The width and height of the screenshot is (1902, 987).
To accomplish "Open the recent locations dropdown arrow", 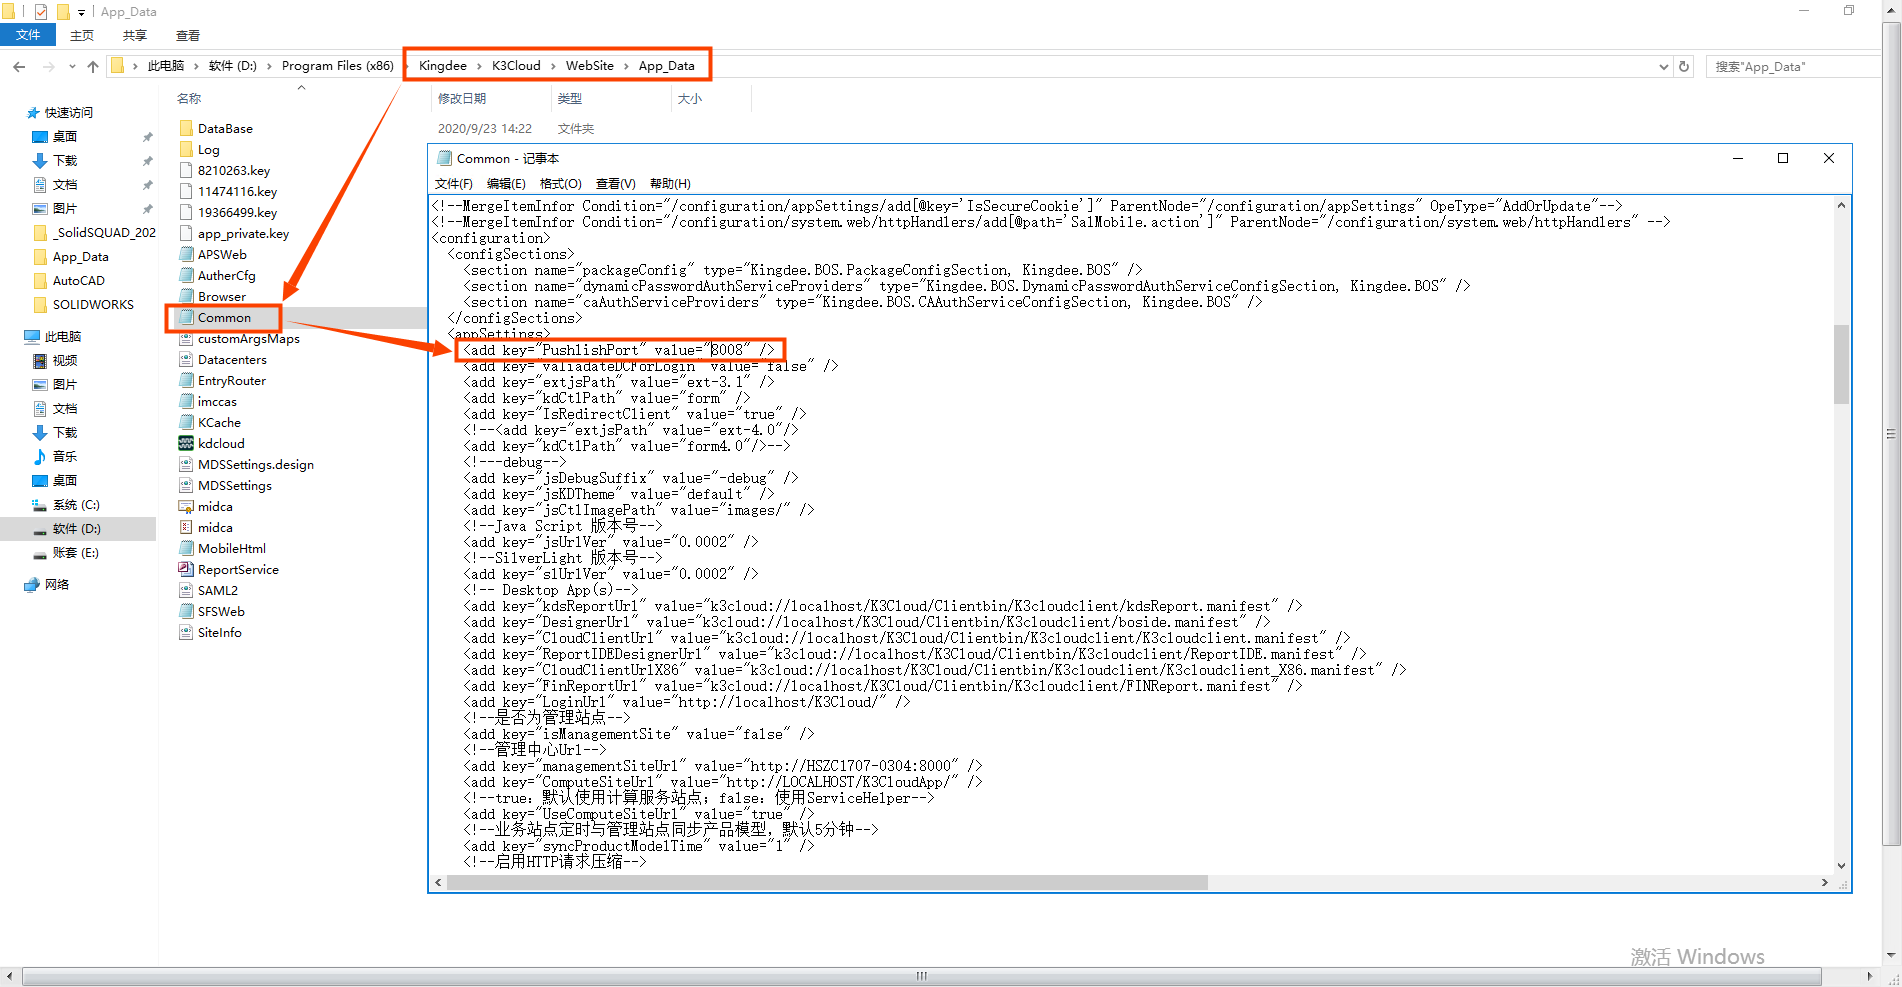I will (x=72, y=66).
